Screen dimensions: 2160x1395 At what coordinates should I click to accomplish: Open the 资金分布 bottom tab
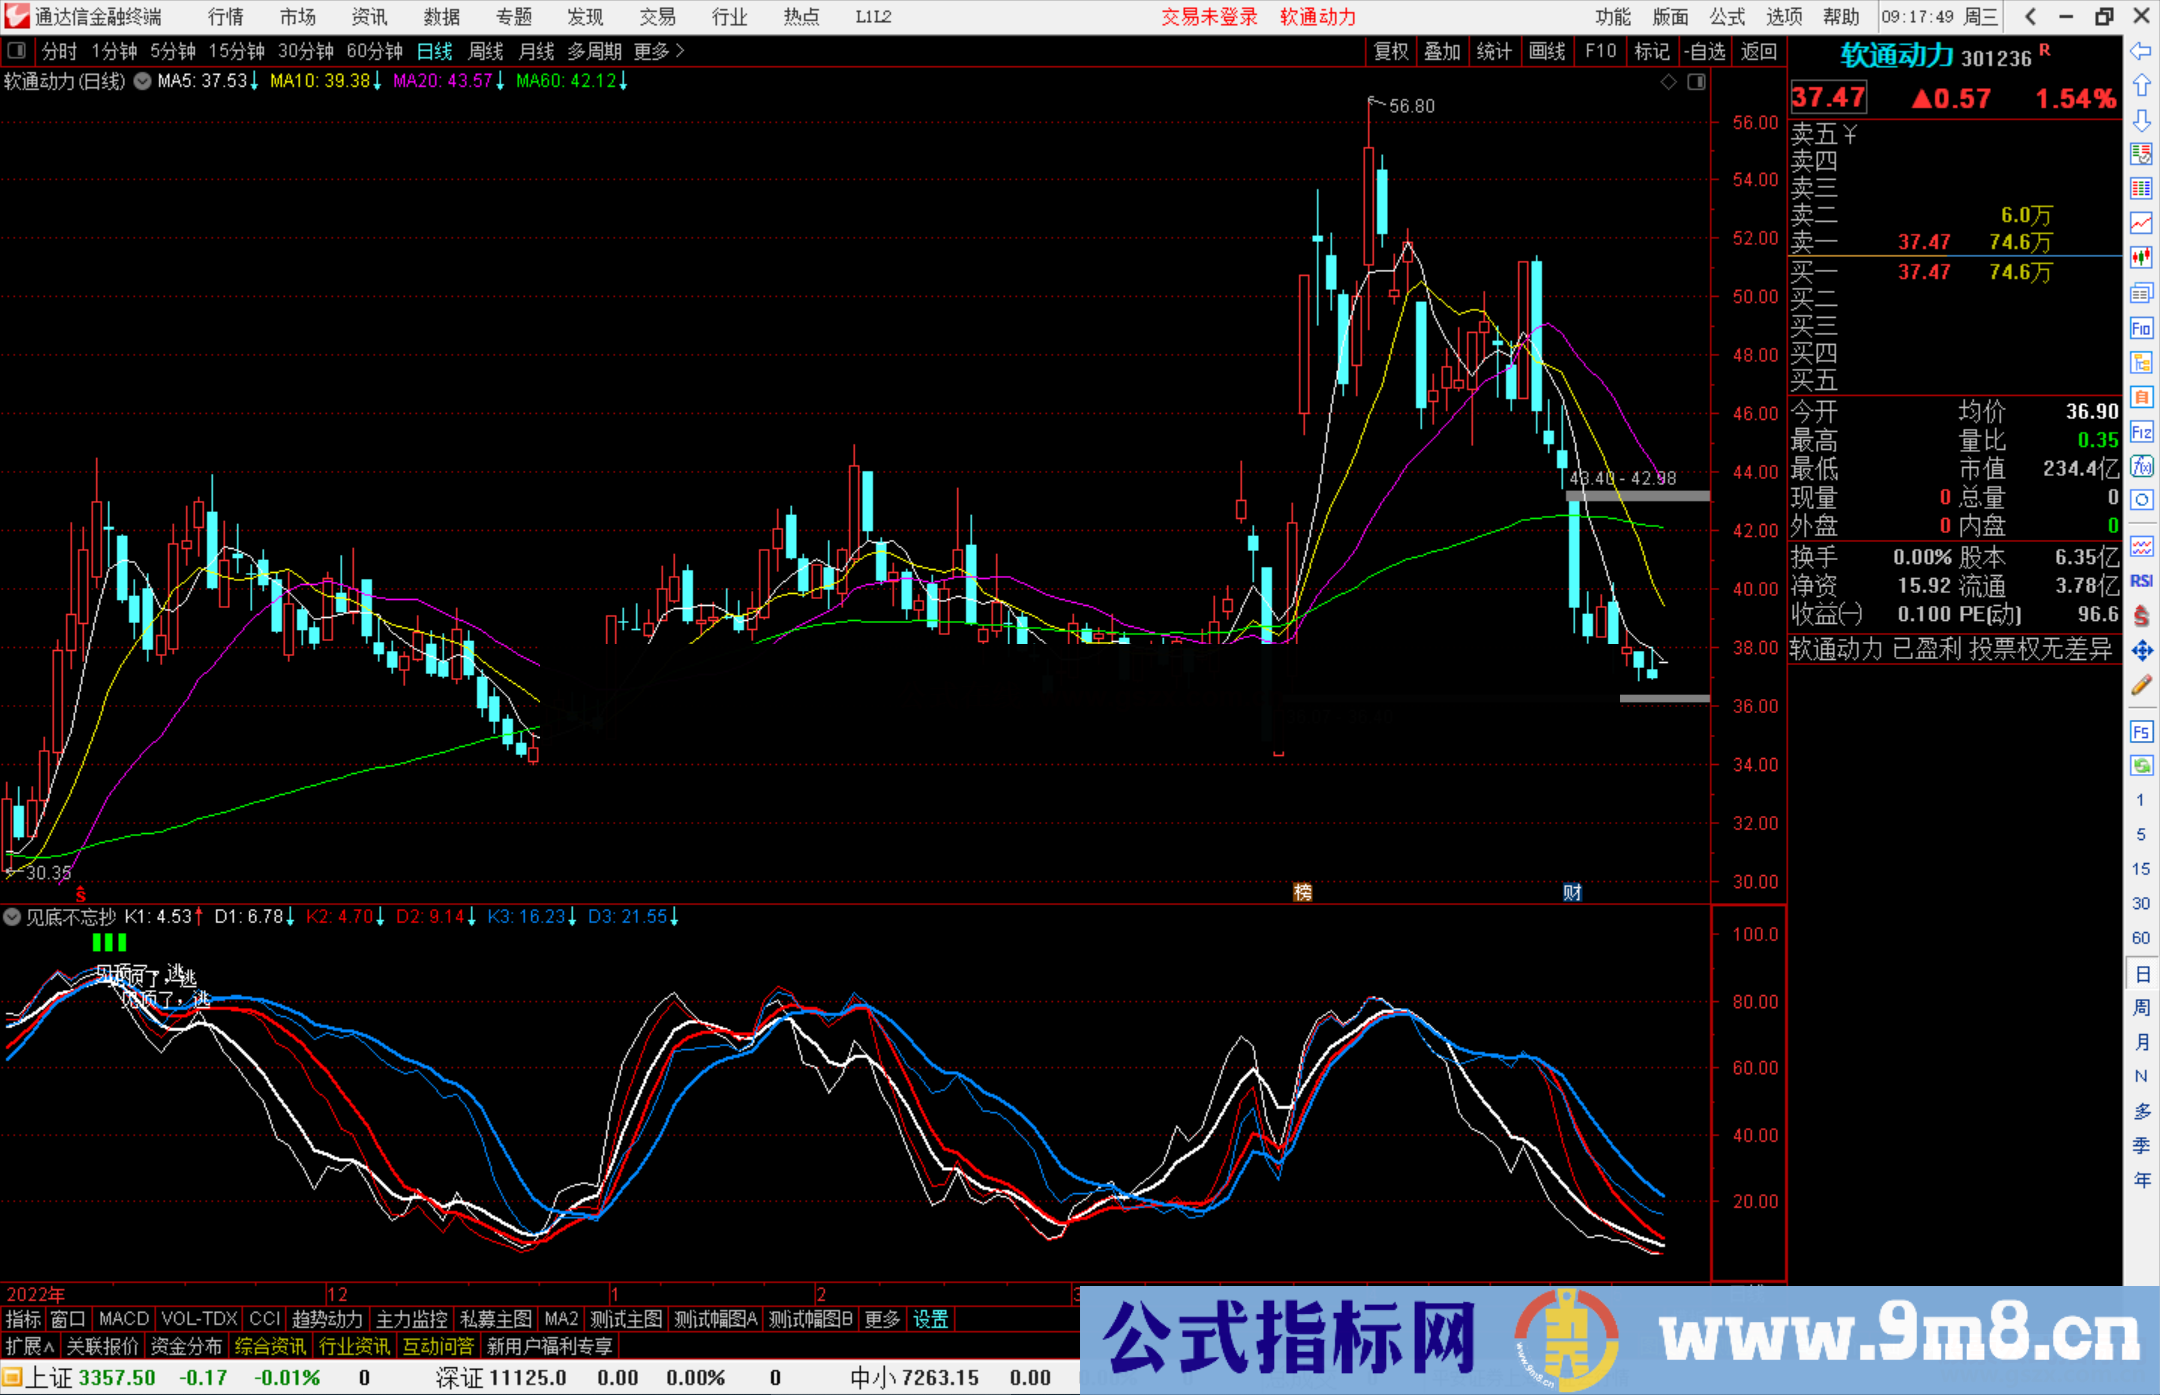(x=186, y=1346)
